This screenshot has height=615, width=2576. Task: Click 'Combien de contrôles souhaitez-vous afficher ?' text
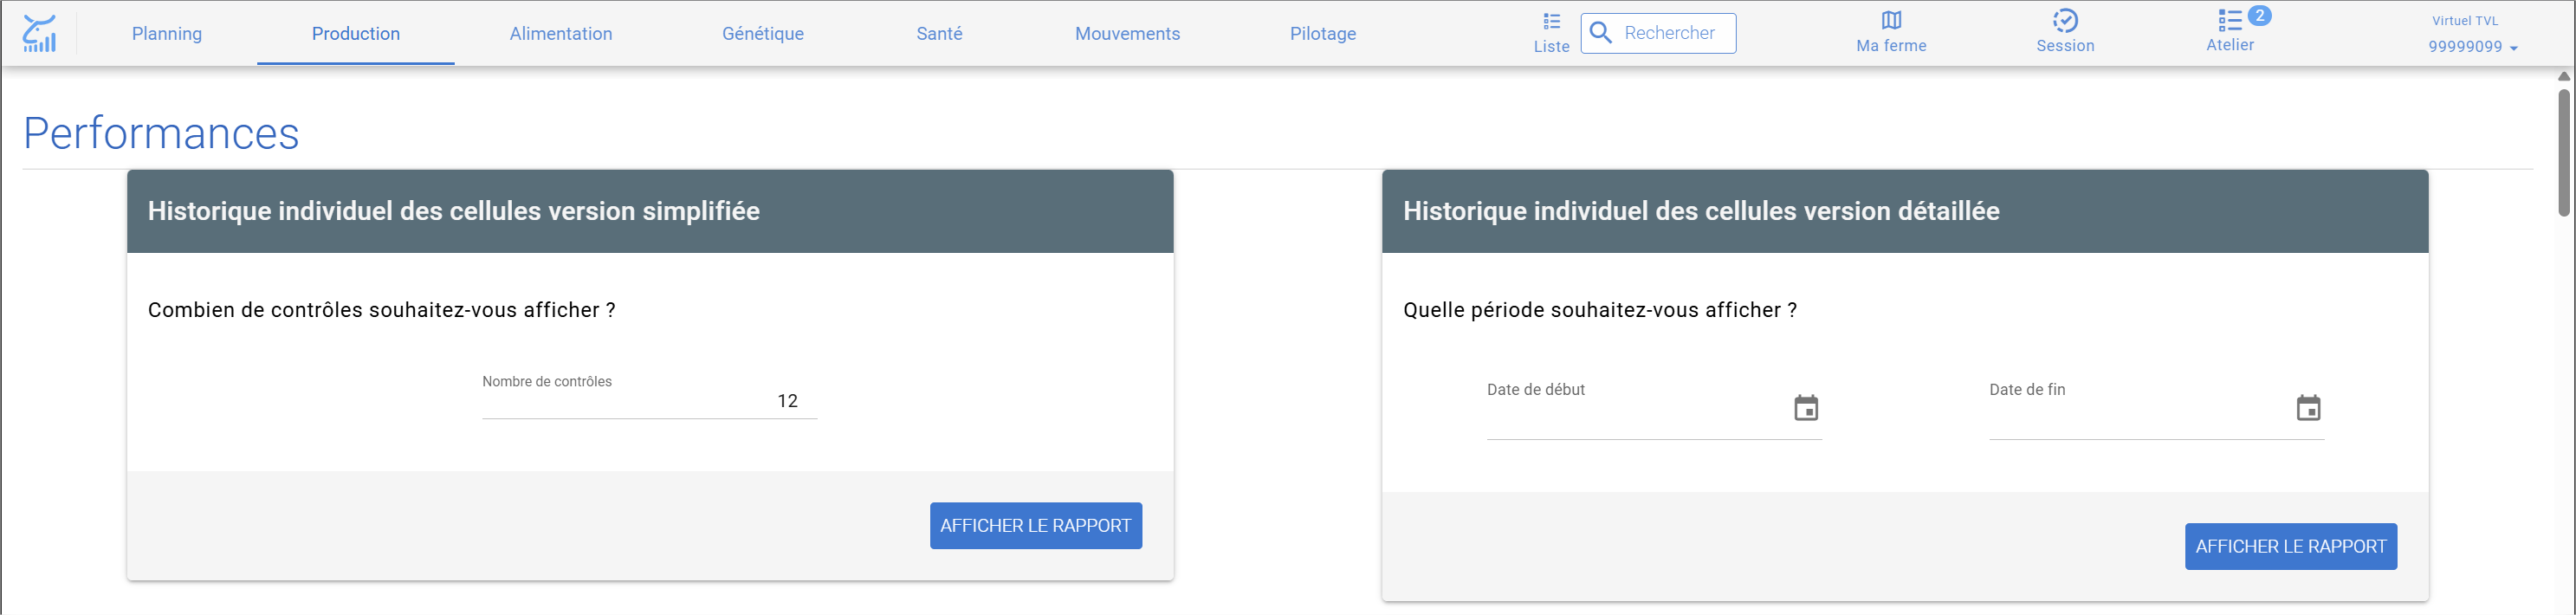pos(382,310)
